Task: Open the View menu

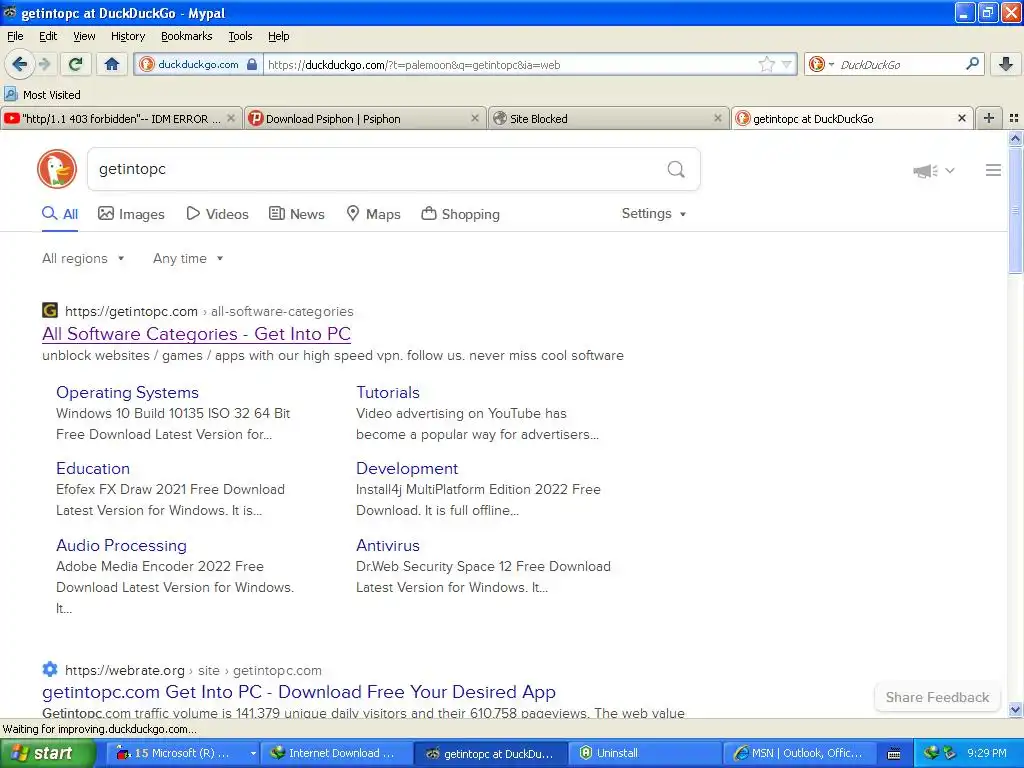Action: pos(84,36)
